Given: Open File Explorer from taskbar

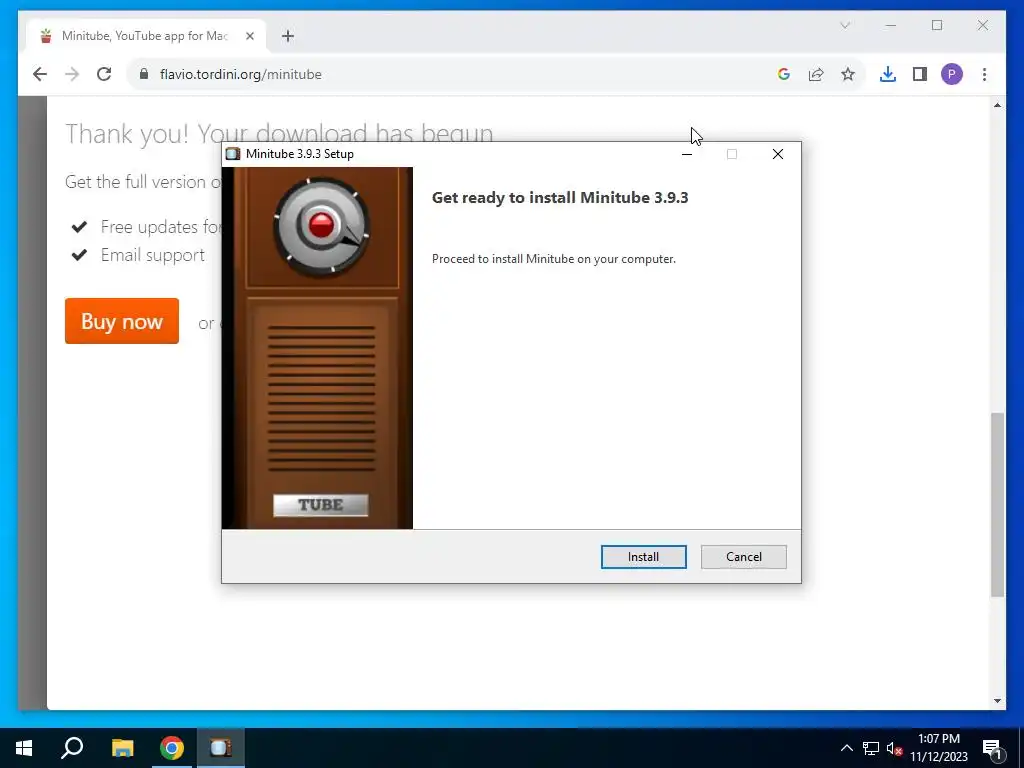Looking at the screenshot, I should click(122, 748).
